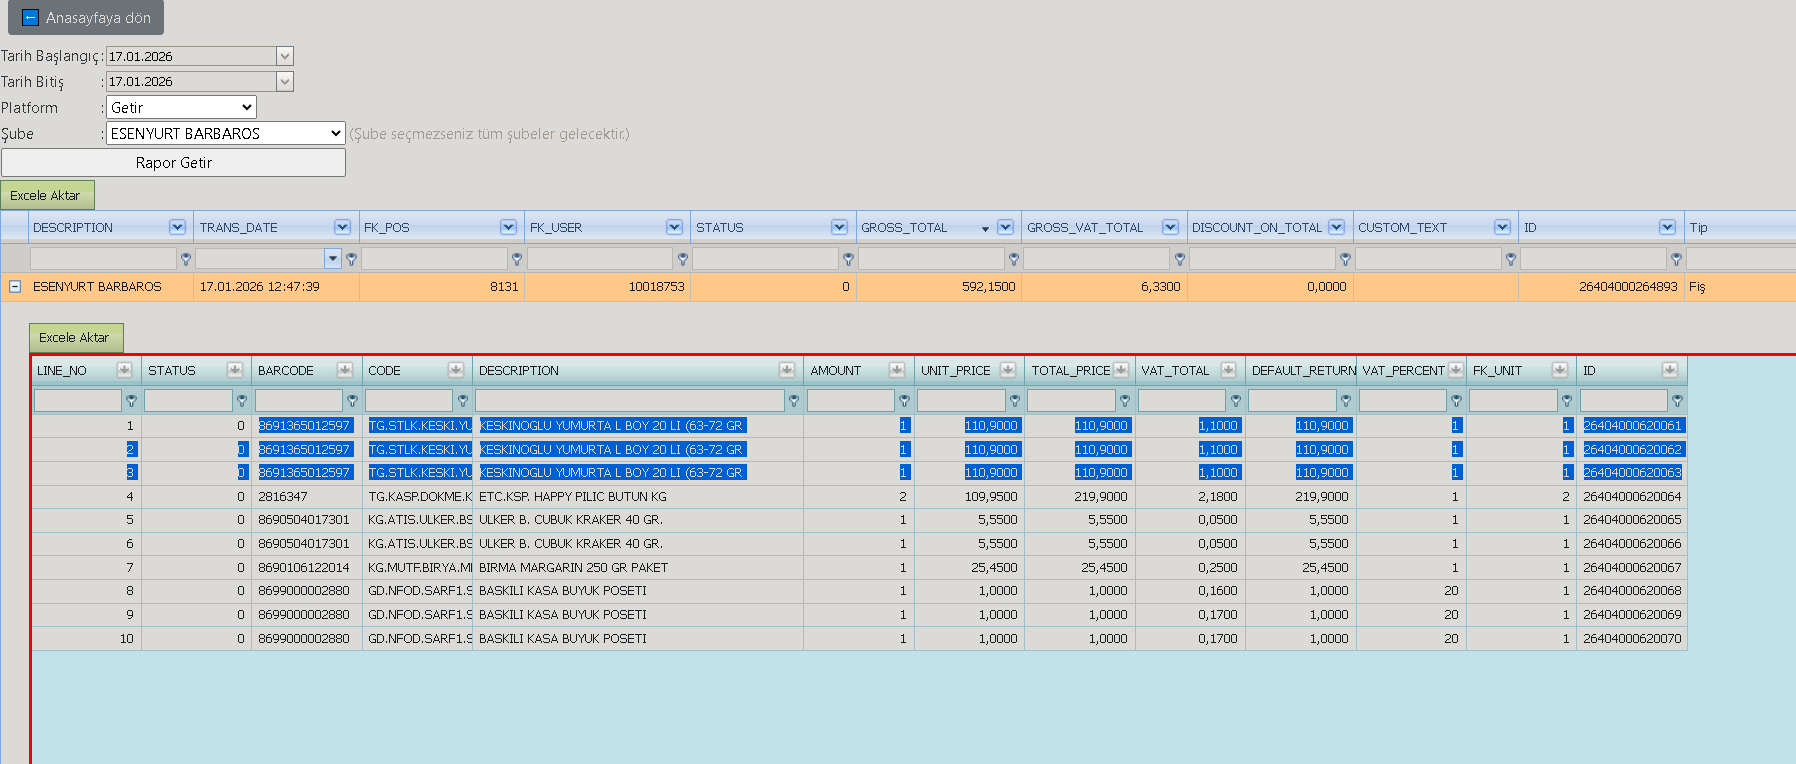1796x764 pixels.
Task: Open the Platform dropdown showing Getir
Action: pos(181,107)
